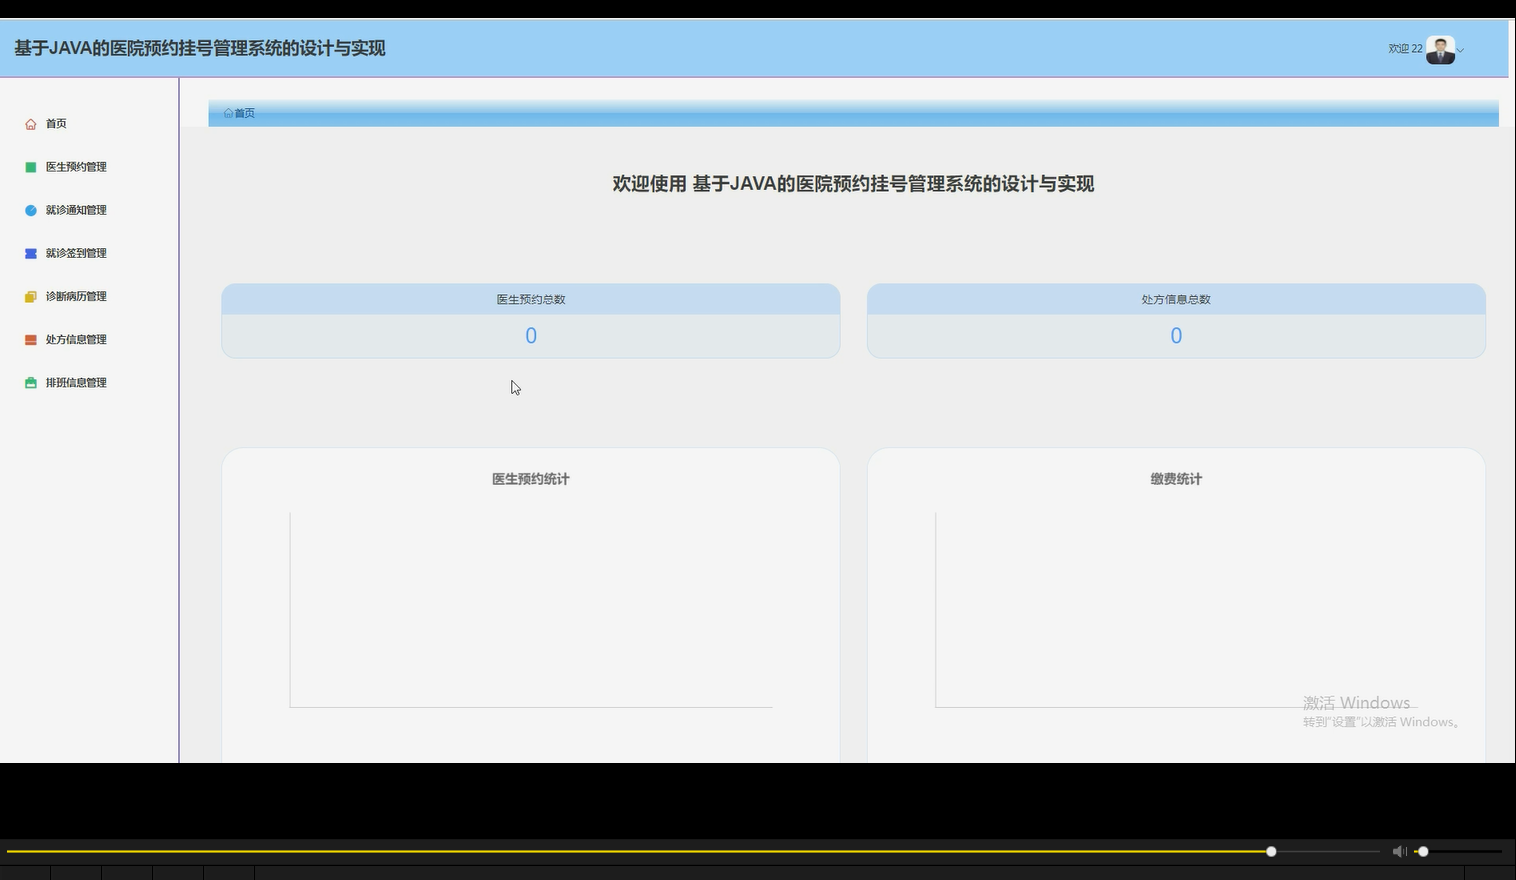Click the 医生预约总数 count value 0
Screen dimensions: 1516x880
(531, 336)
